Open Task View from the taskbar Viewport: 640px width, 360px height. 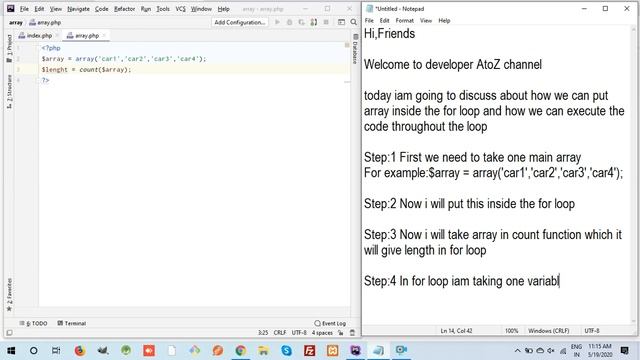[x=56, y=350]
